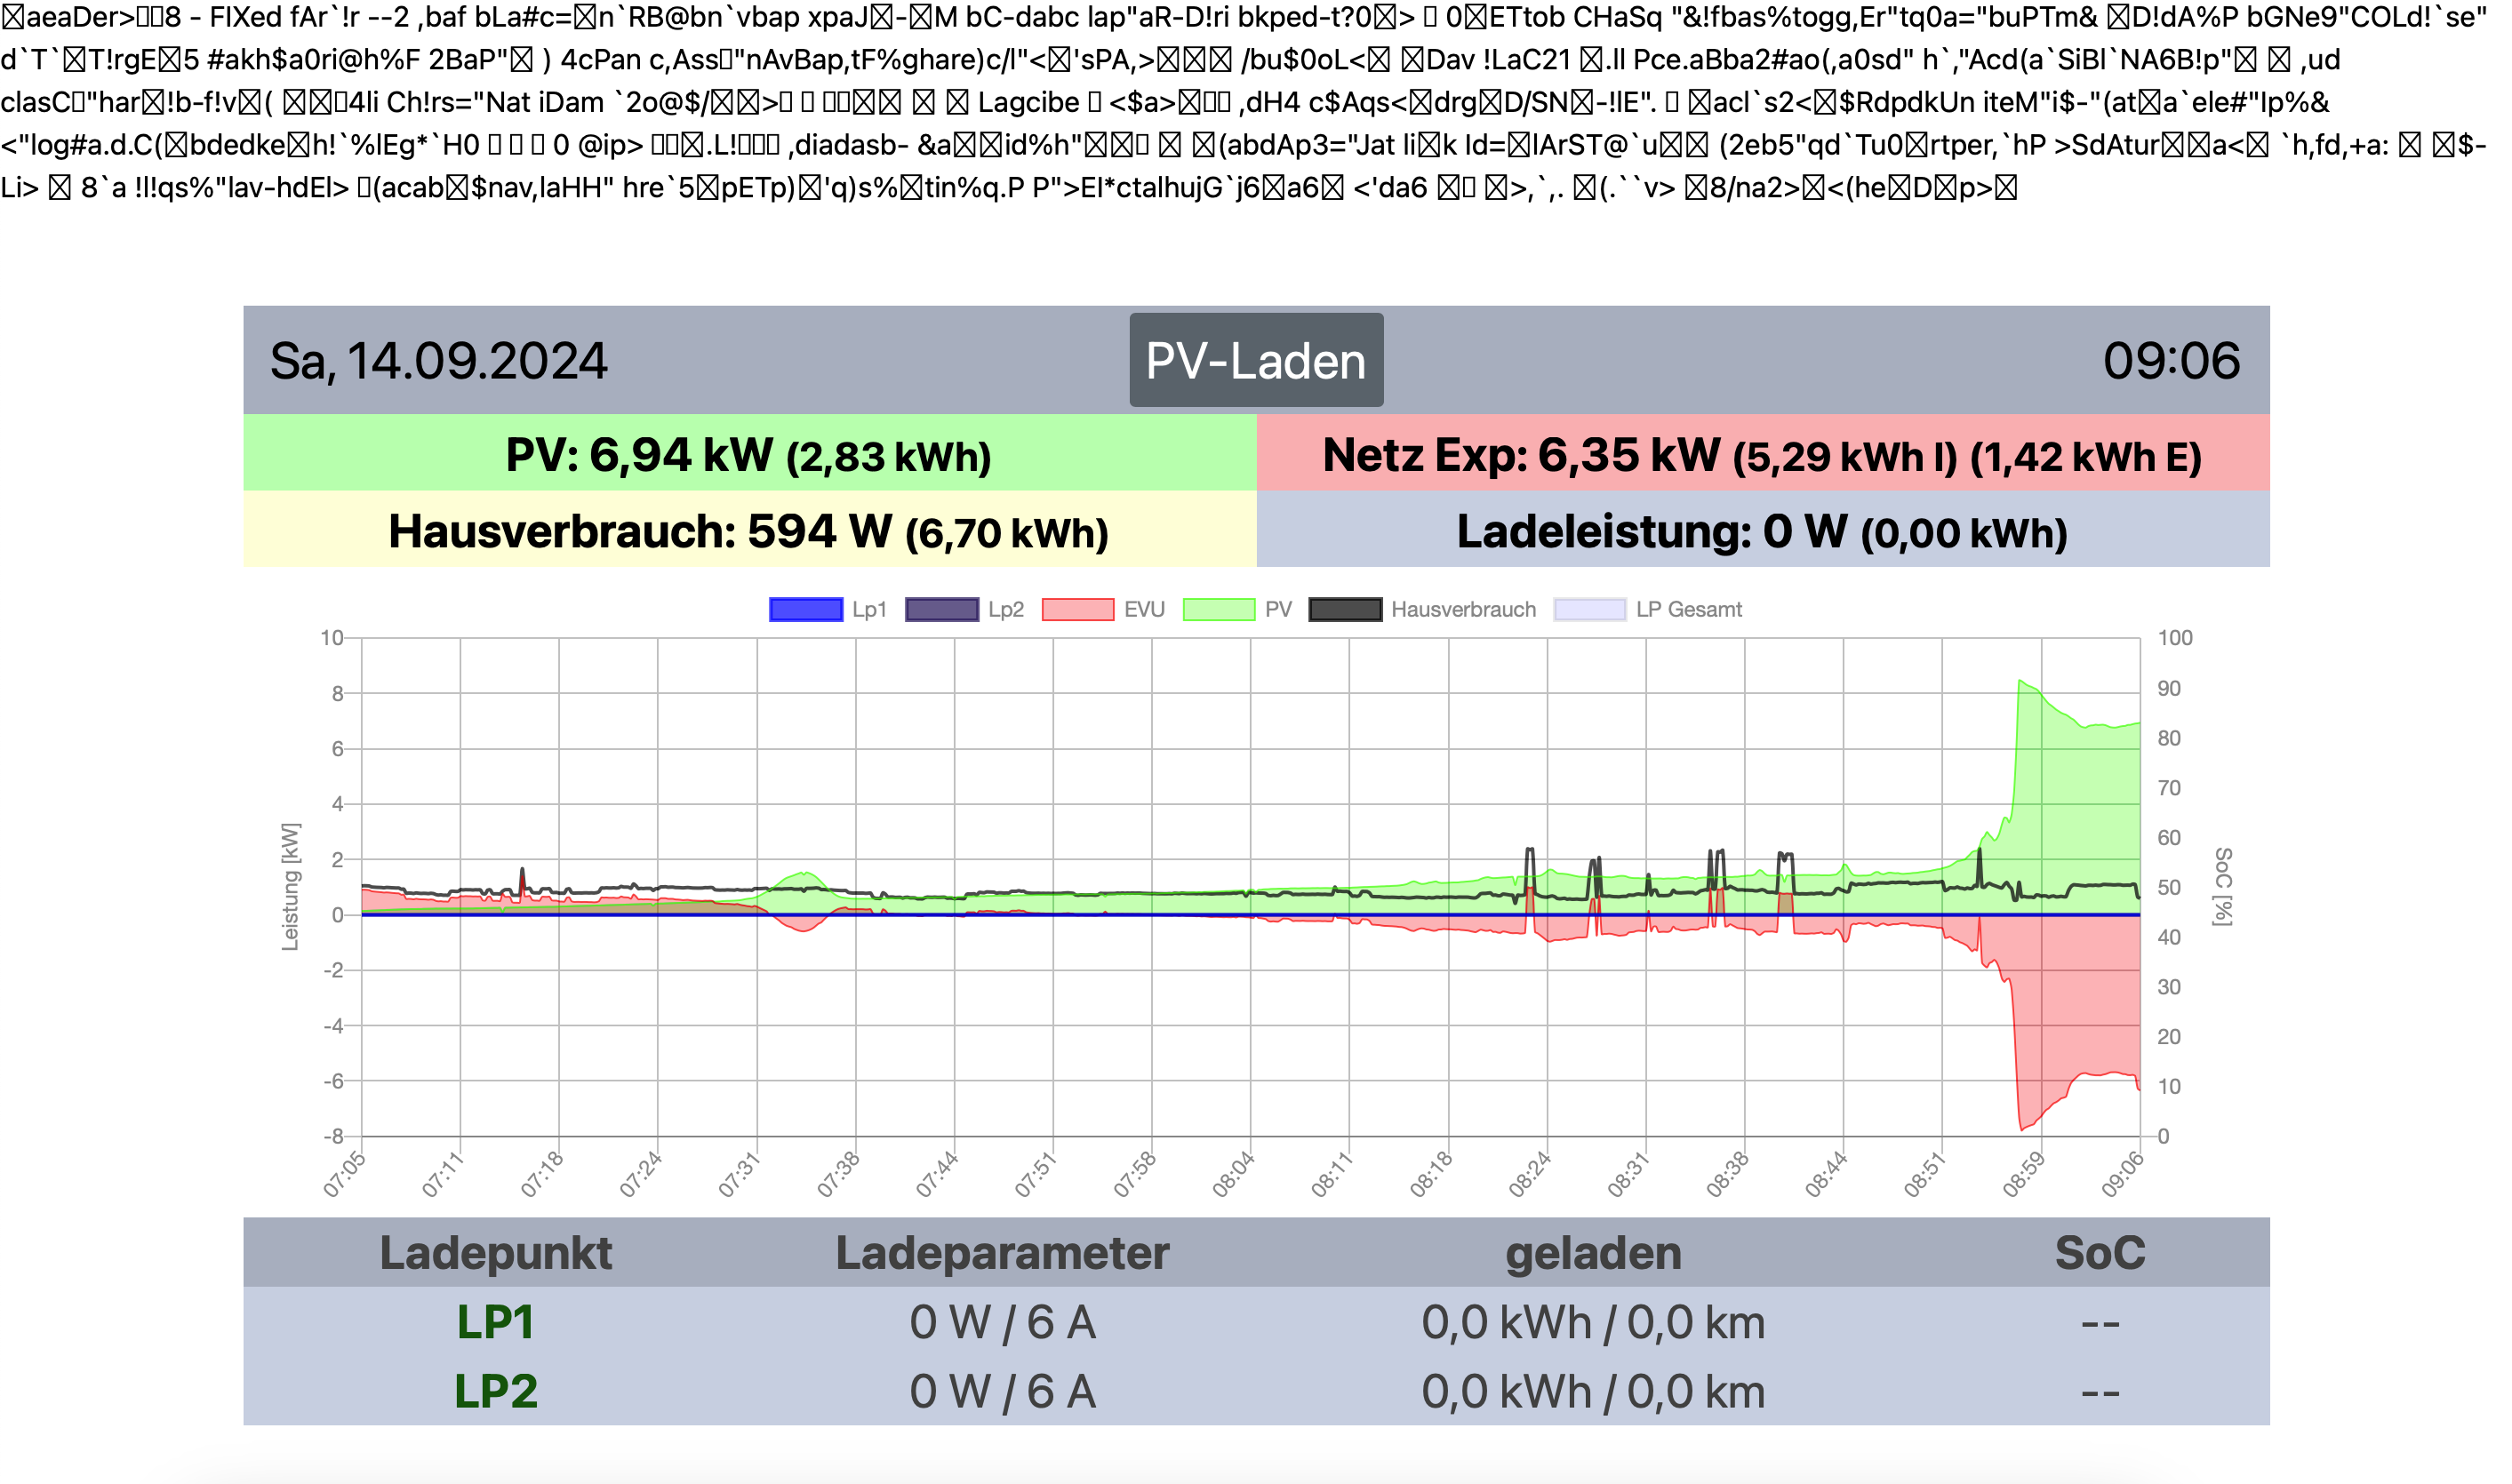
Task: Click the Ladepunkt column header
Action: (x=495, y=1253)
